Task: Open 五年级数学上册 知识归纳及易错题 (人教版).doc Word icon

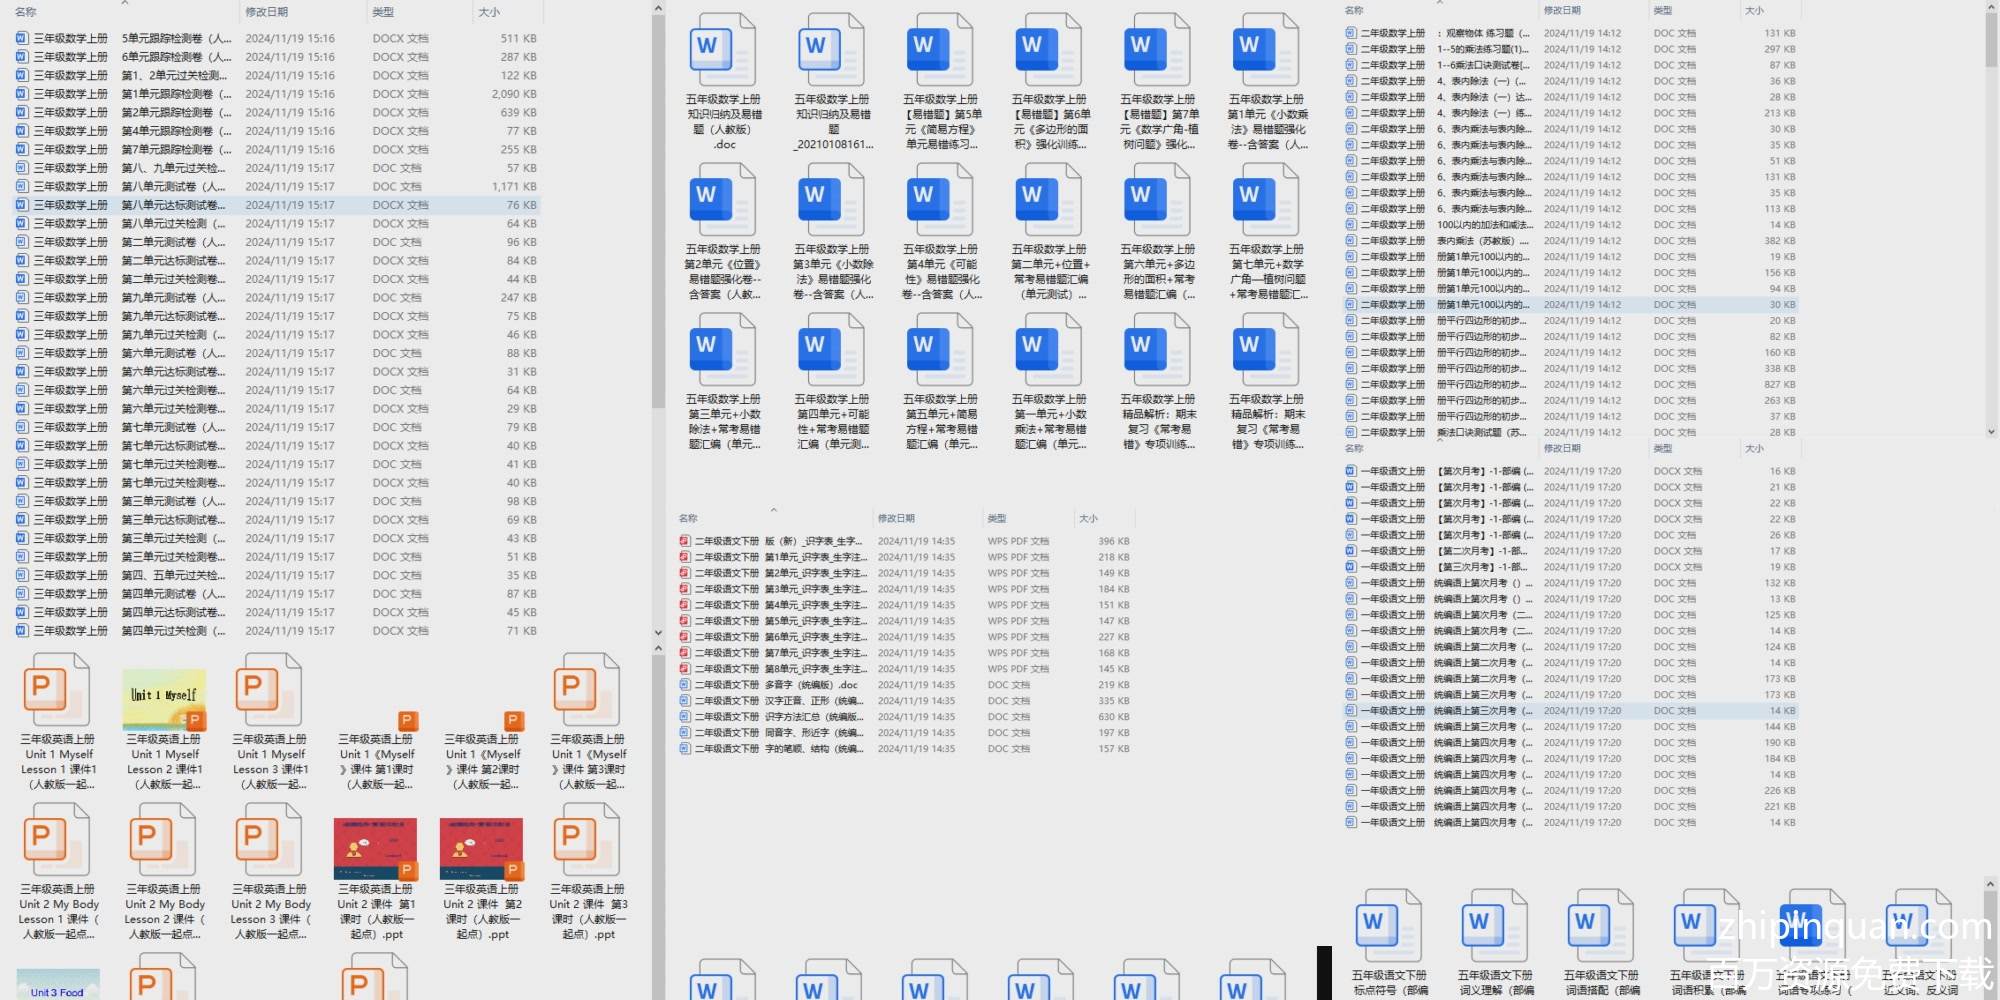Action: coord(722,50)
